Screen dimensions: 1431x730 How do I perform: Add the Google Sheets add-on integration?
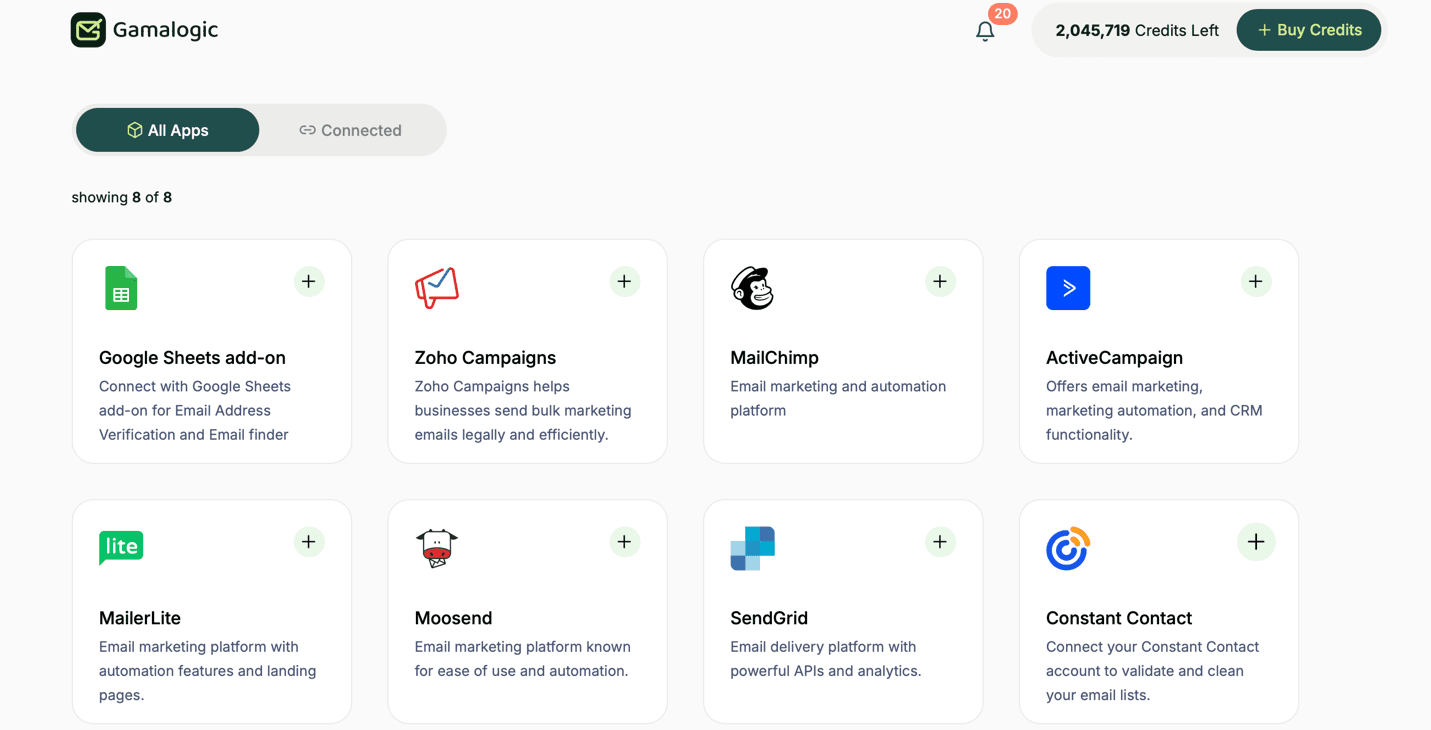click(309, 282)
